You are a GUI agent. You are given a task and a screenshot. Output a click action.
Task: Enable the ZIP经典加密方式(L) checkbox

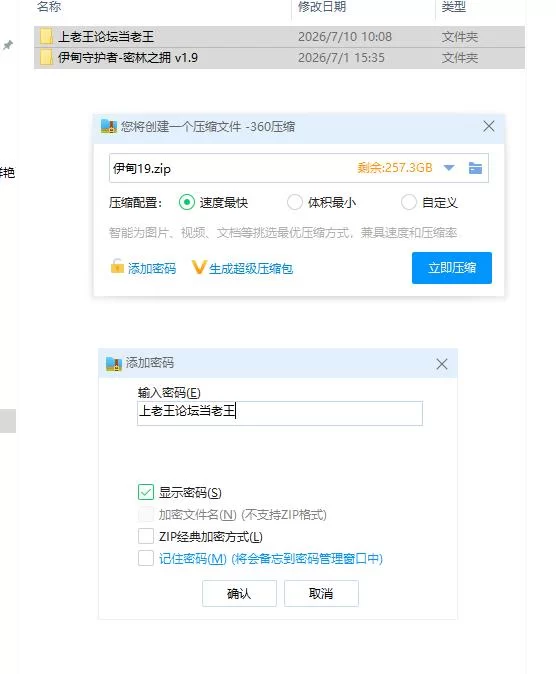click(146, 536)
